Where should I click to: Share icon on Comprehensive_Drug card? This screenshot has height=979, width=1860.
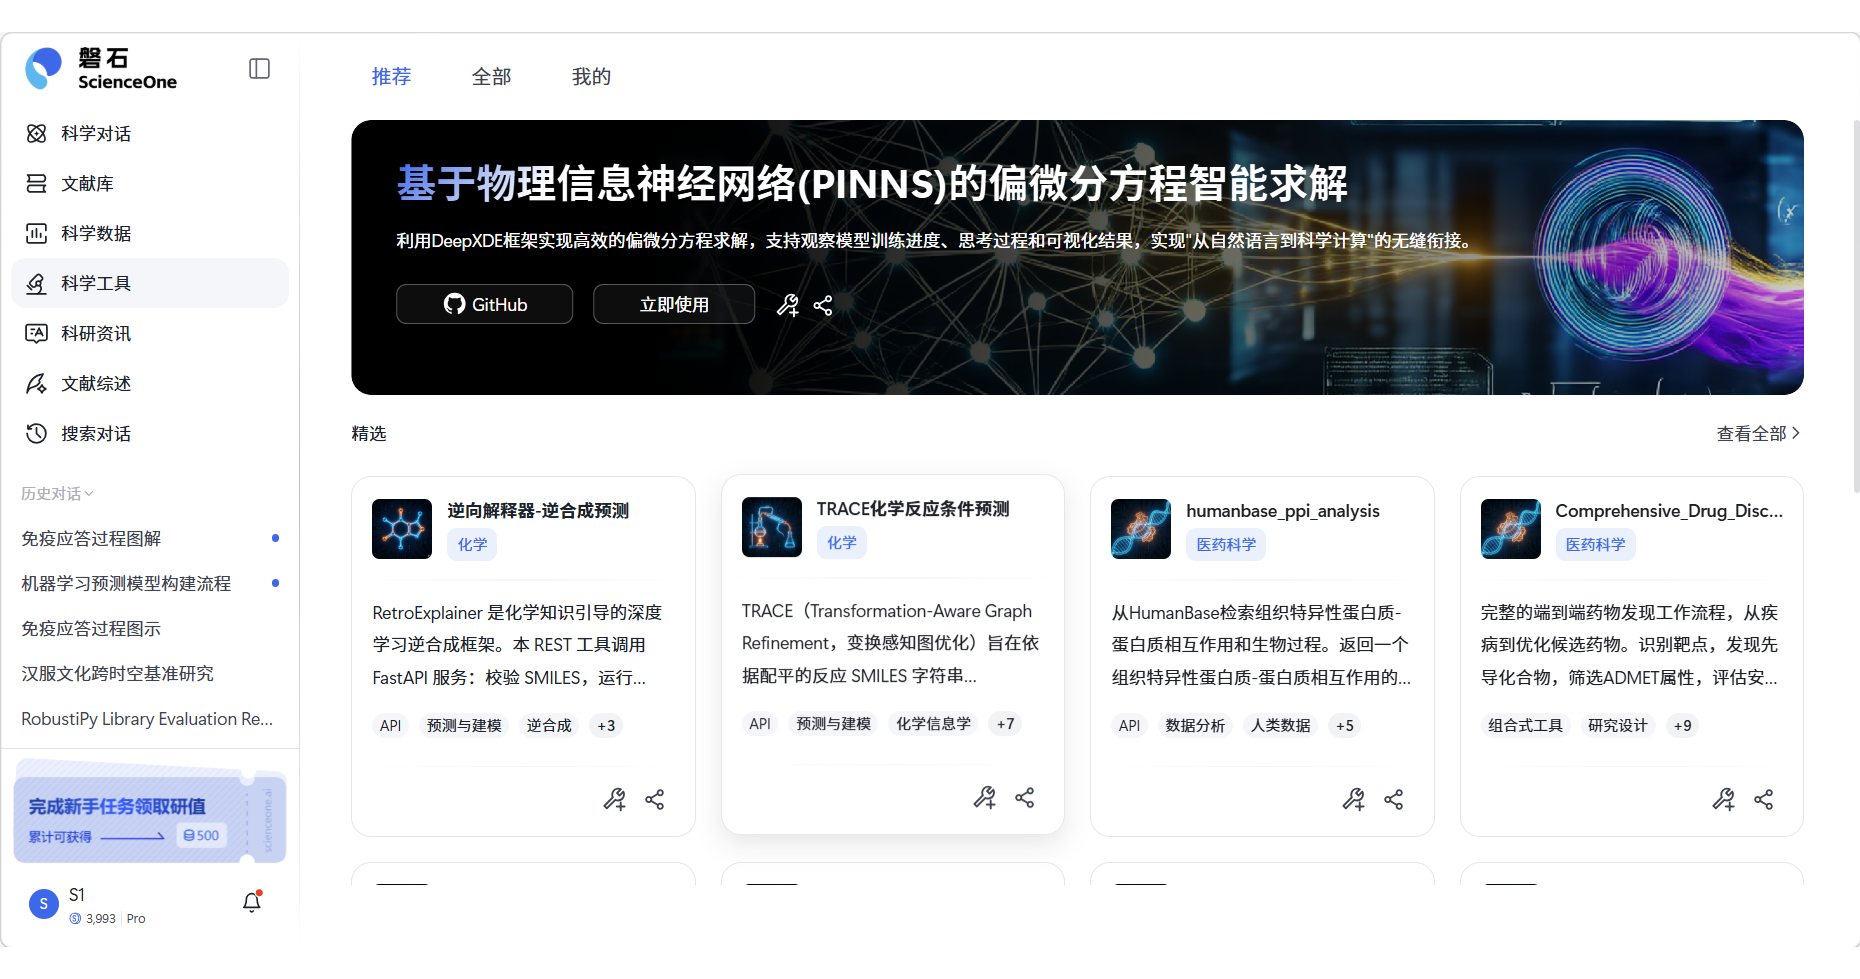pyautogui.click(x=1764, y=799)
